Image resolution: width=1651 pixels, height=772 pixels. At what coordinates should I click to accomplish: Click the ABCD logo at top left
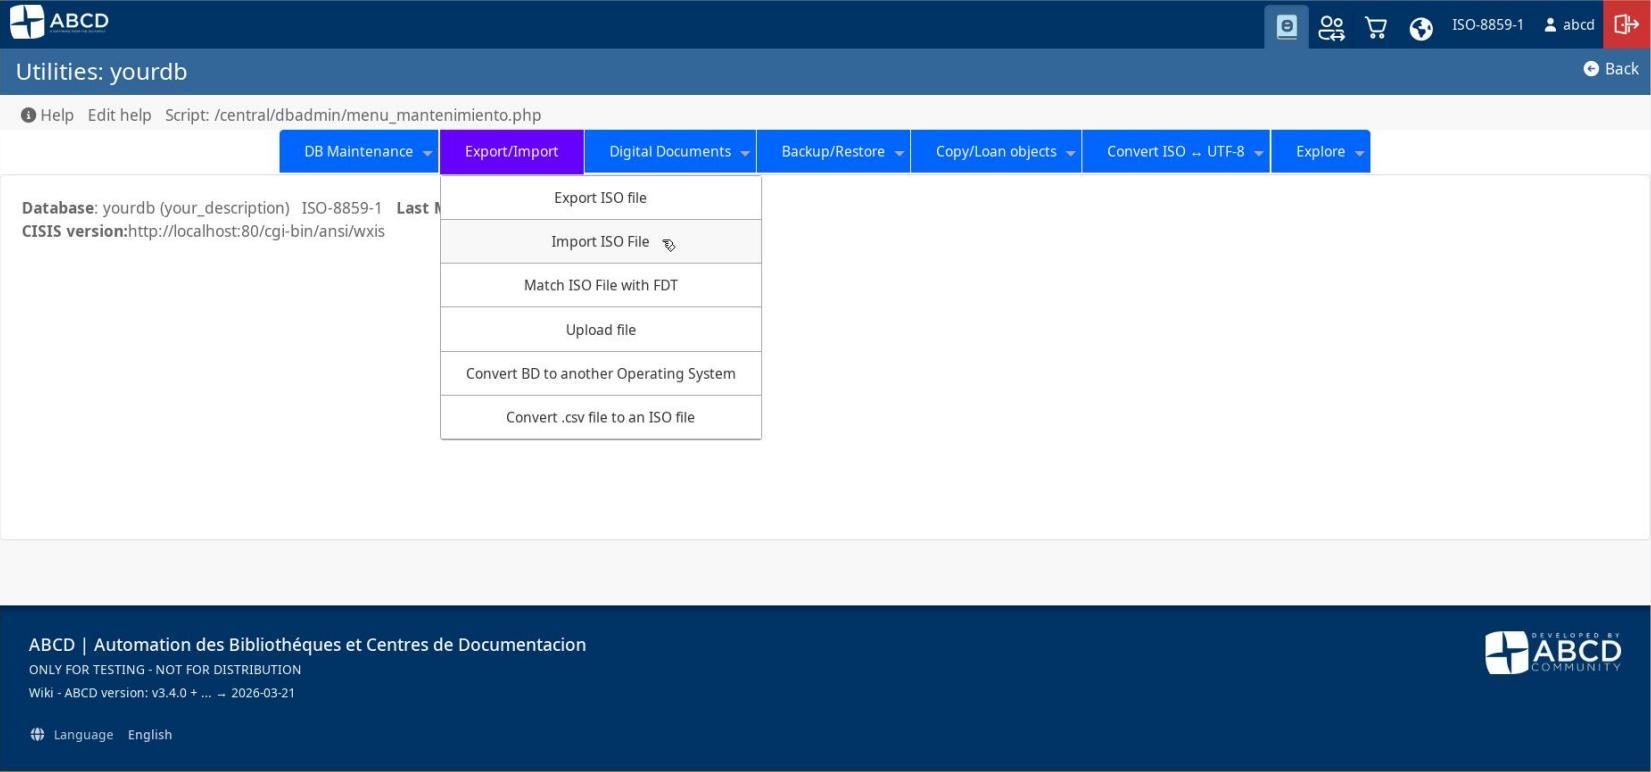(x=60, y=22)
